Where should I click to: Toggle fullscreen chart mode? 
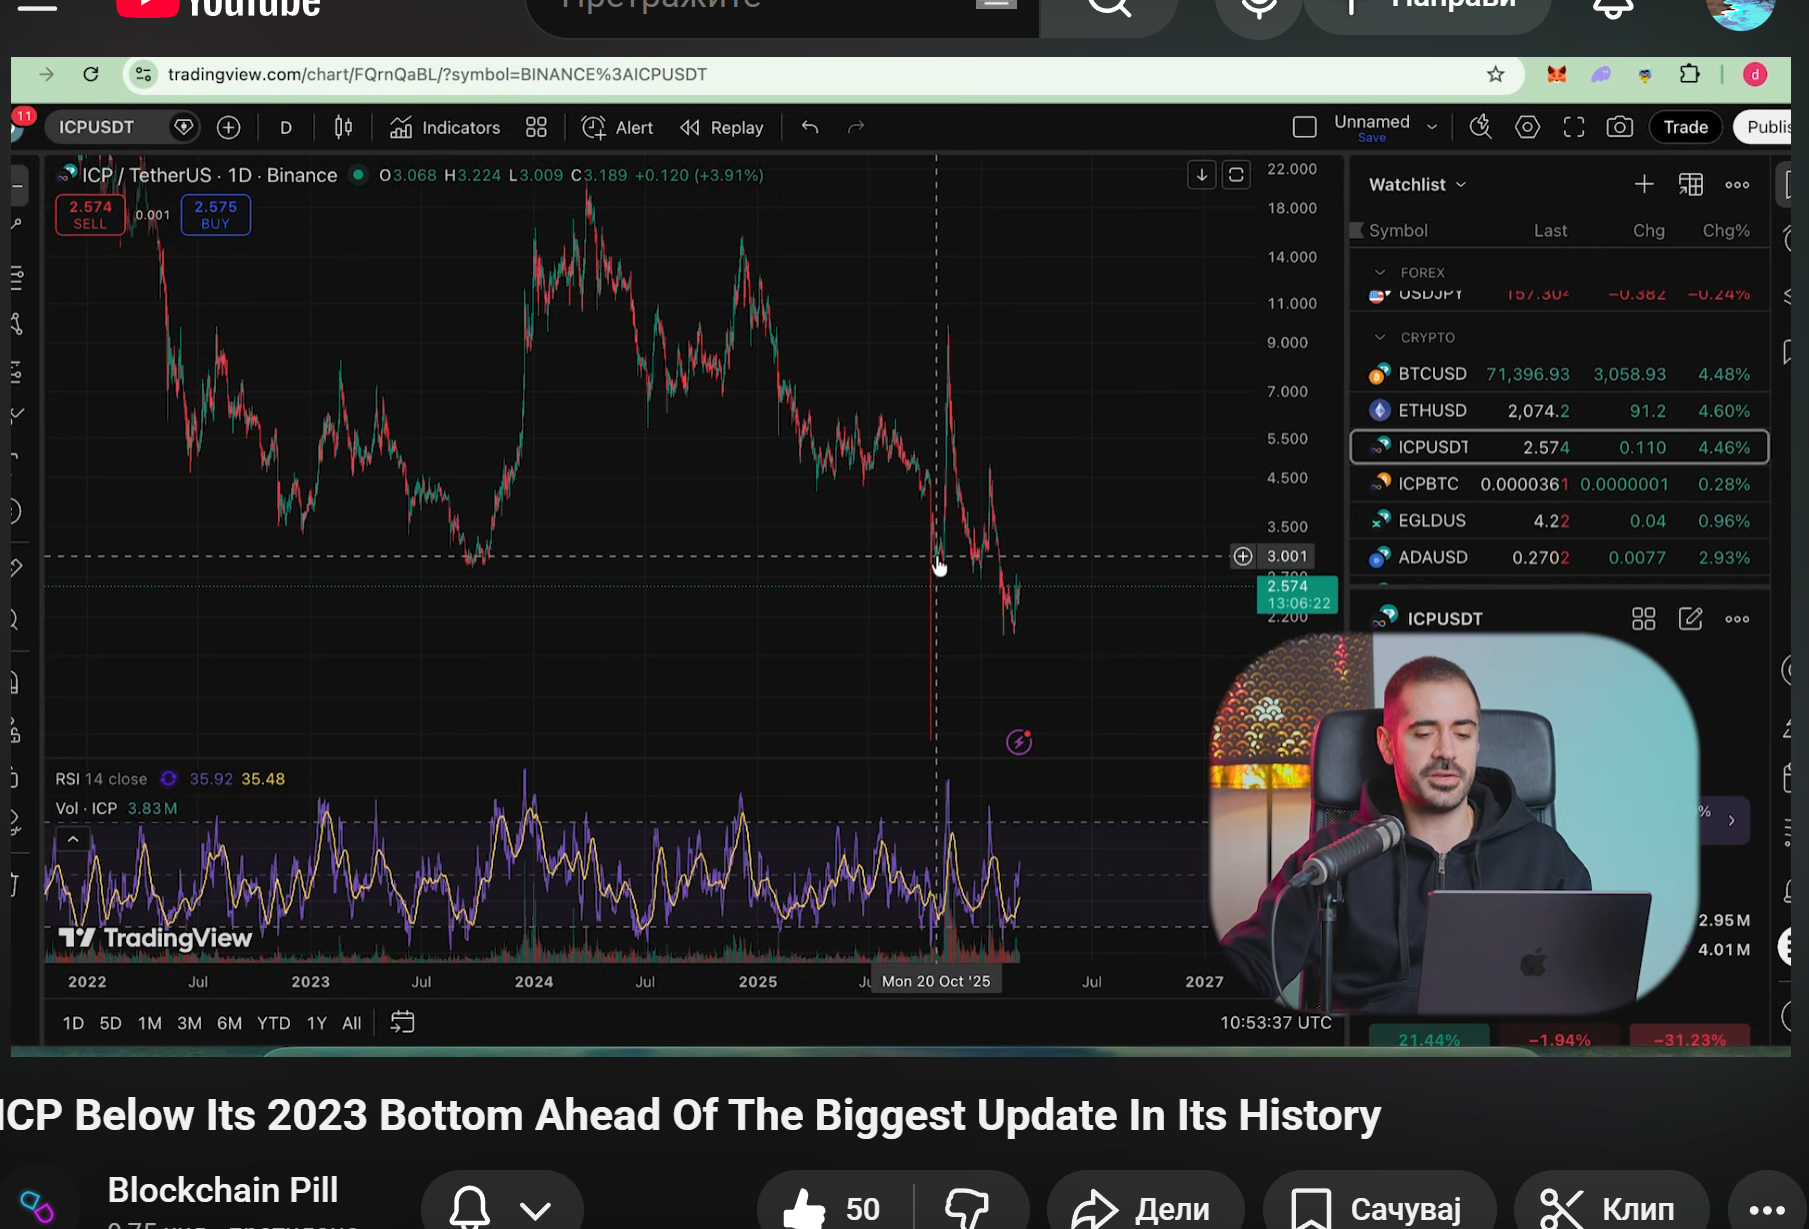(1574, 127)
